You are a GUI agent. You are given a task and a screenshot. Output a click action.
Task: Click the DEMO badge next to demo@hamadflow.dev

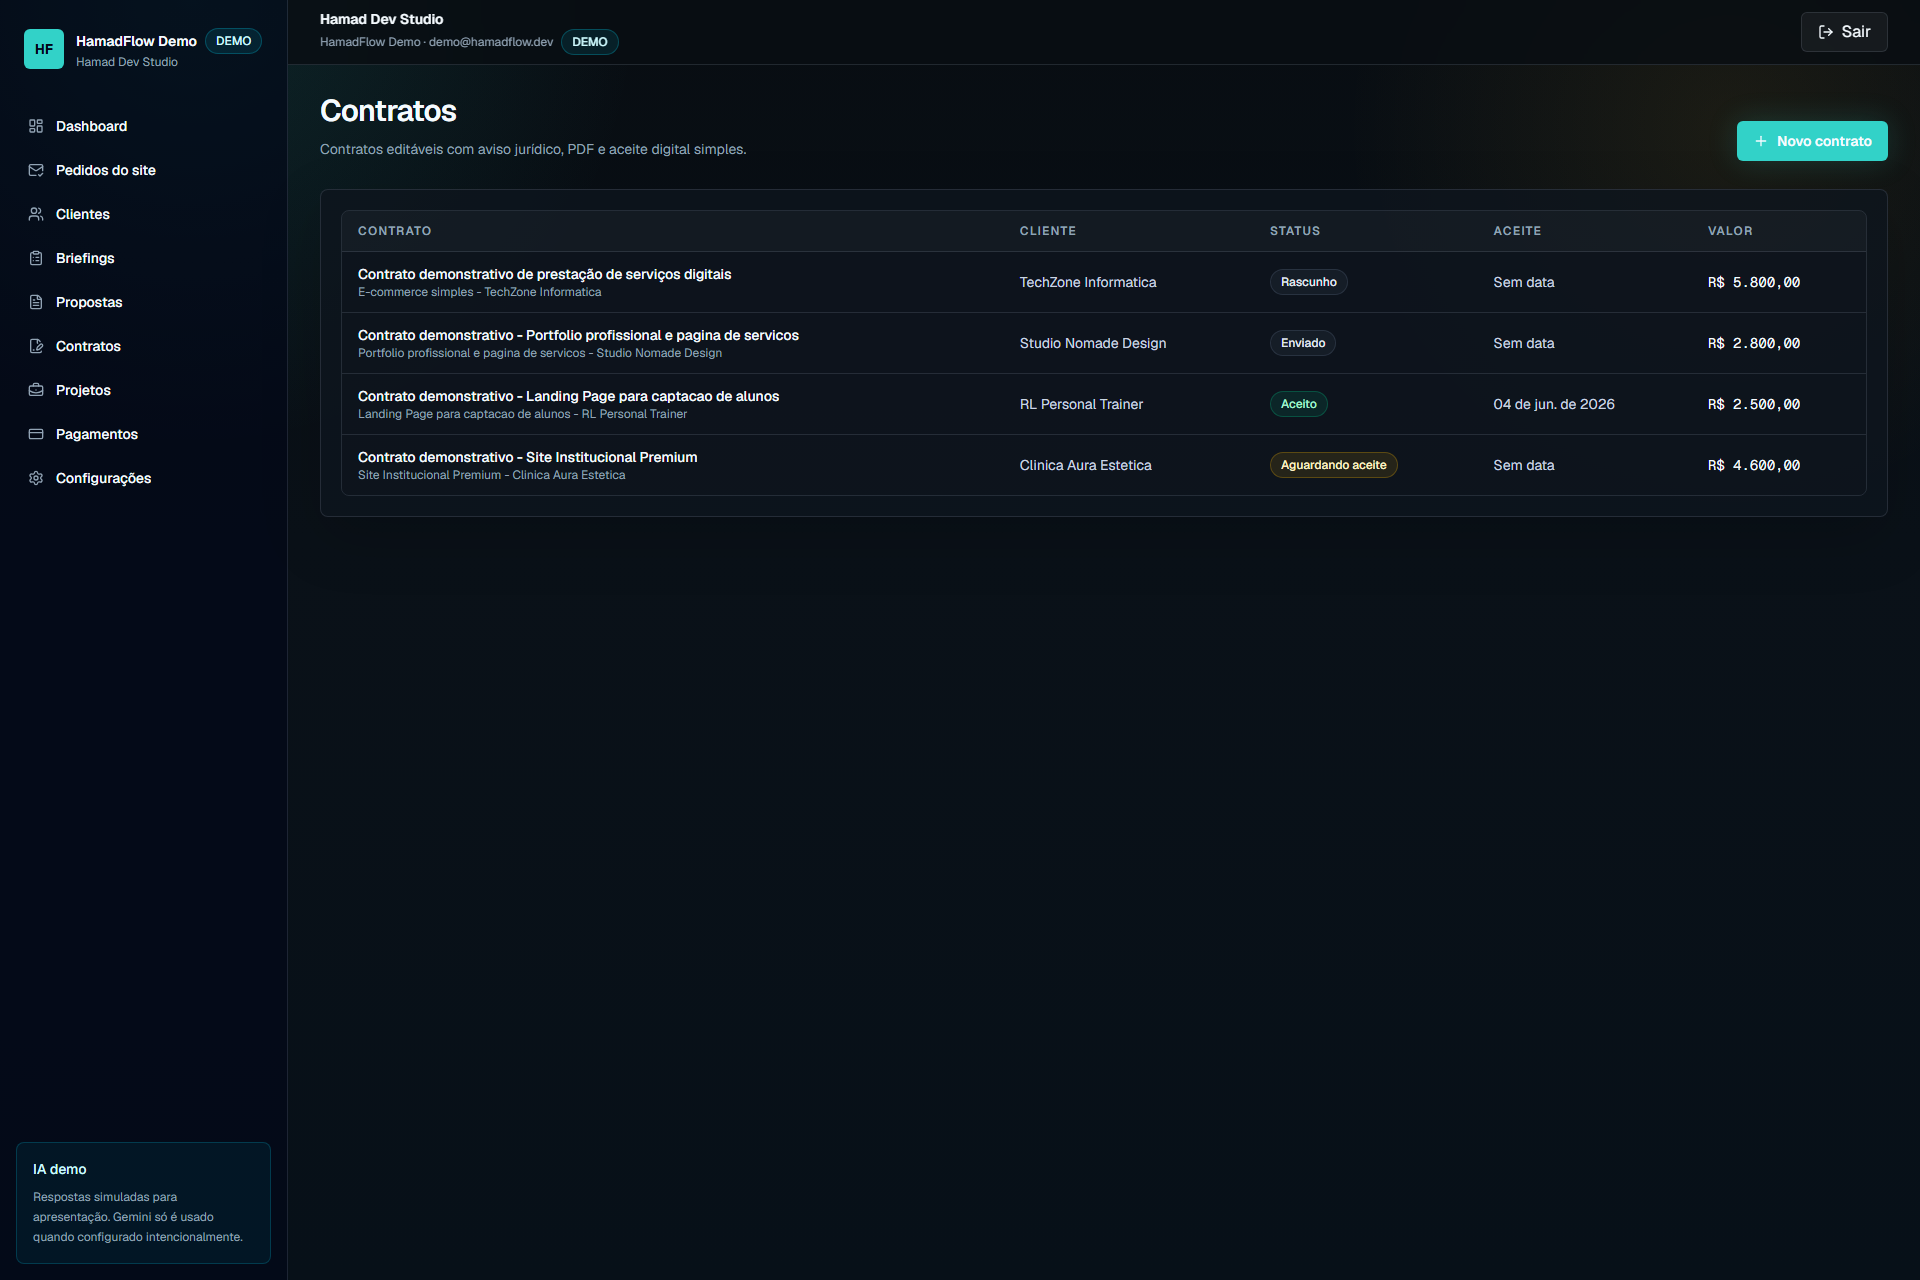pos(589,42)
